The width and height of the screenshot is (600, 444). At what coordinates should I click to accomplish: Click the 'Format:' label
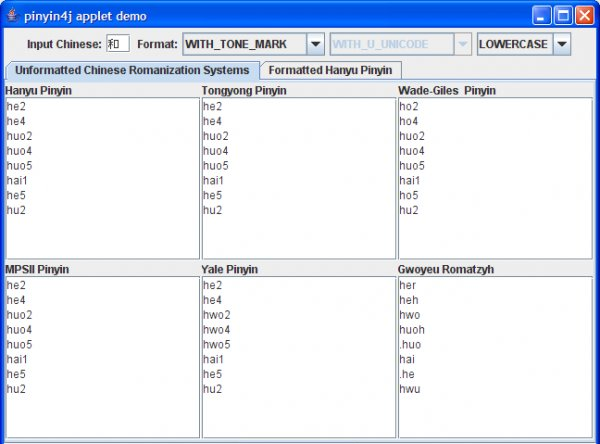tap(157, 44)
